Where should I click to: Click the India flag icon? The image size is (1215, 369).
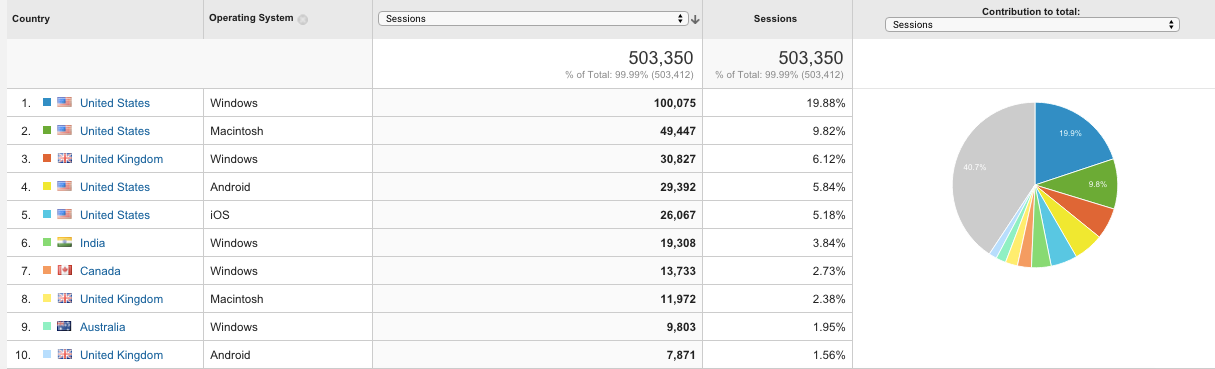(x=65, y=243)
